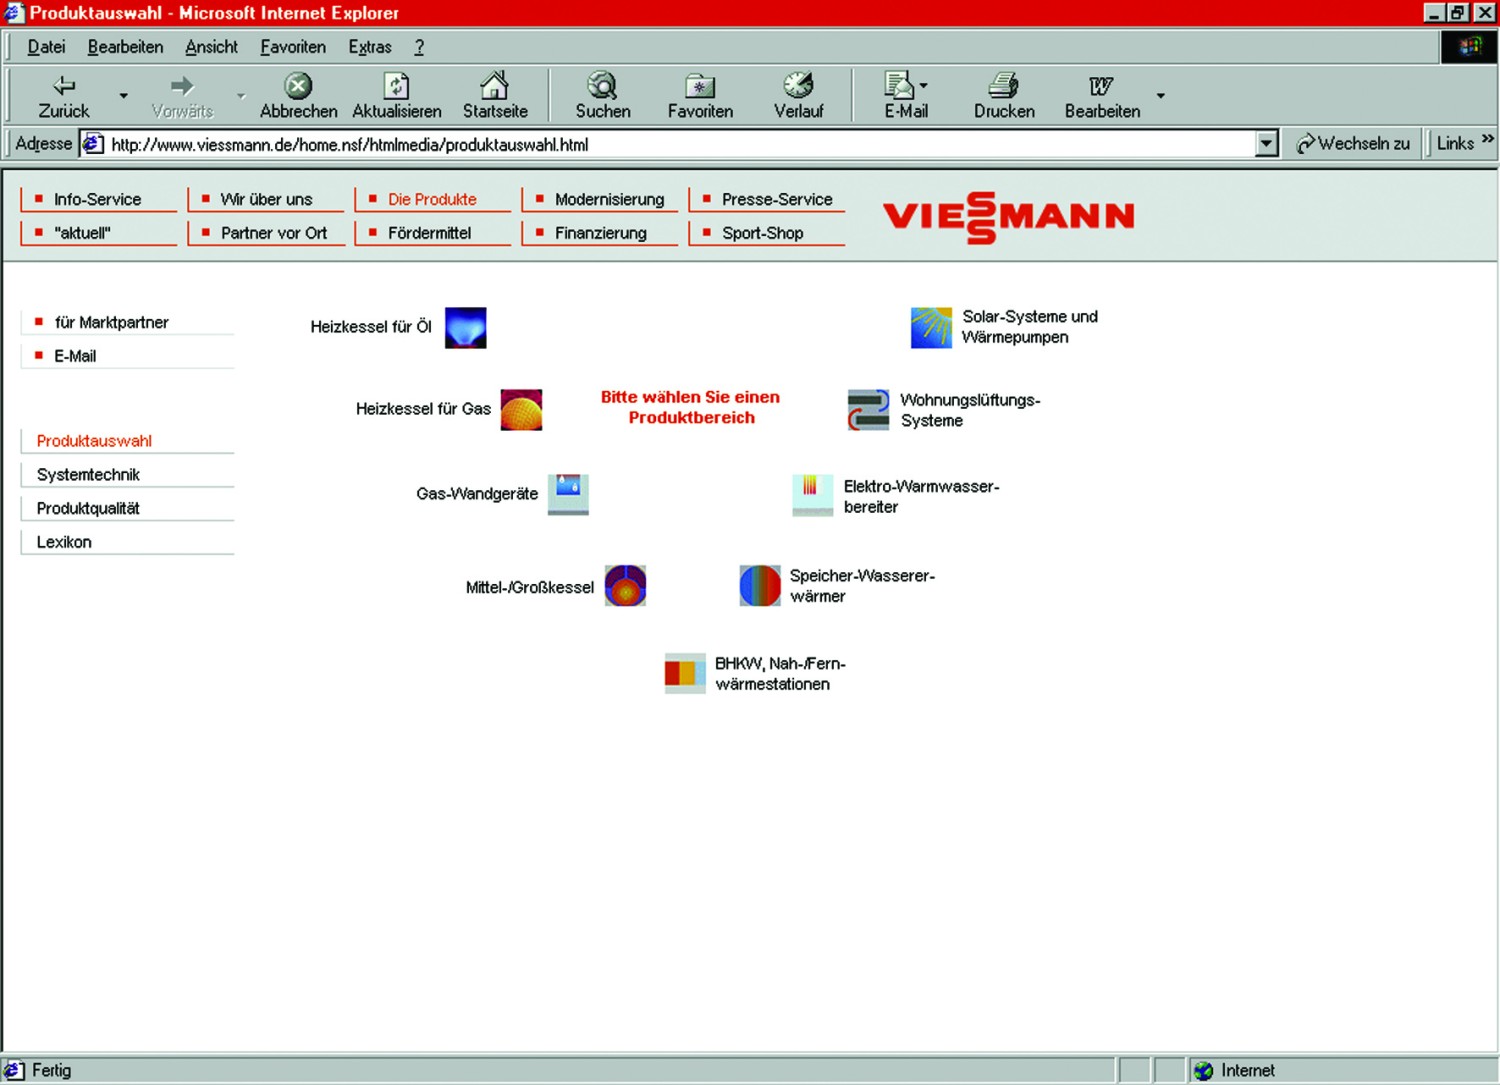Open the Suchen search pane

tap(603, 96)
